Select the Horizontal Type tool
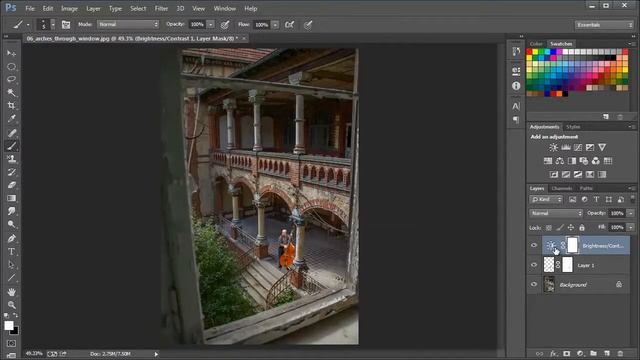 tap(11, 251)
